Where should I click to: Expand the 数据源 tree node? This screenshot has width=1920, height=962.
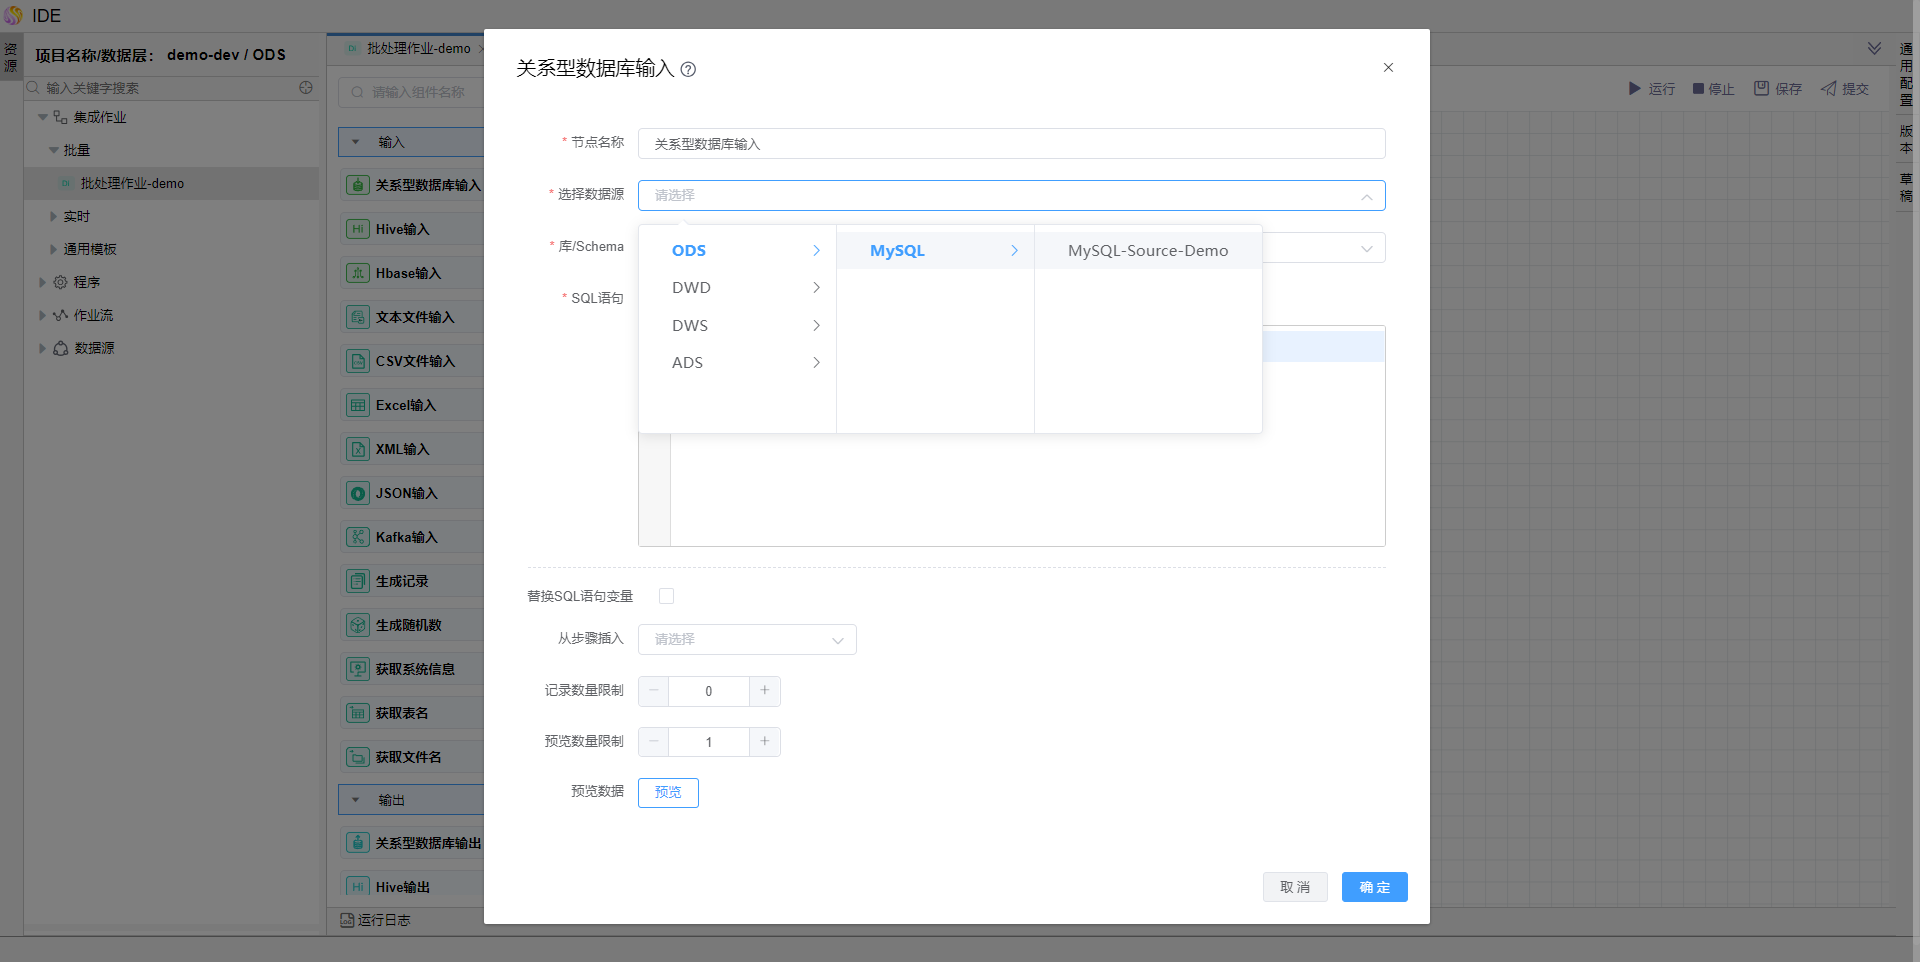[x=42, y=348]
